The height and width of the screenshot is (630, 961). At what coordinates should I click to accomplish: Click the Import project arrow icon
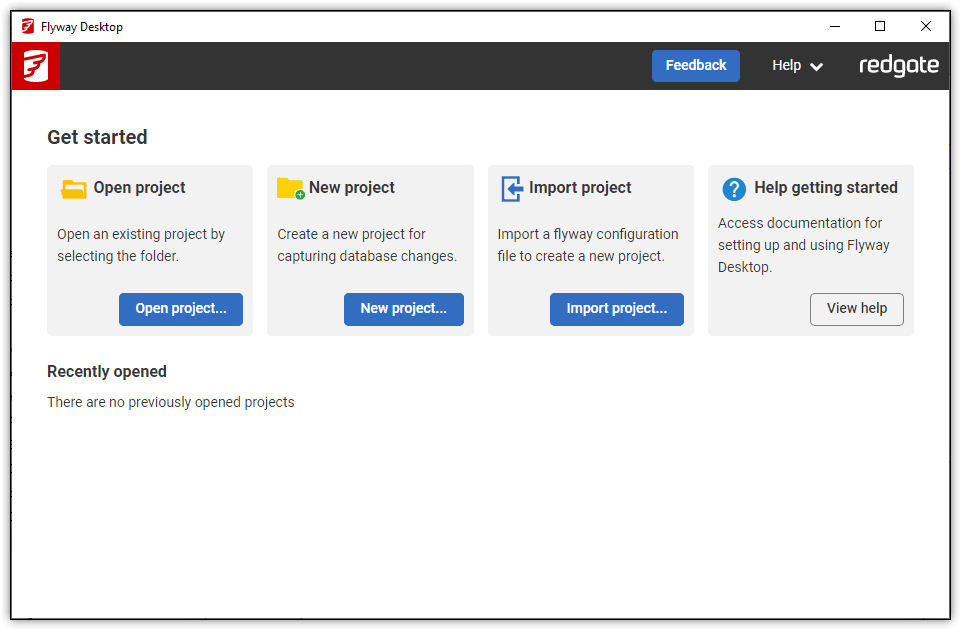click(x=512, y=189)
